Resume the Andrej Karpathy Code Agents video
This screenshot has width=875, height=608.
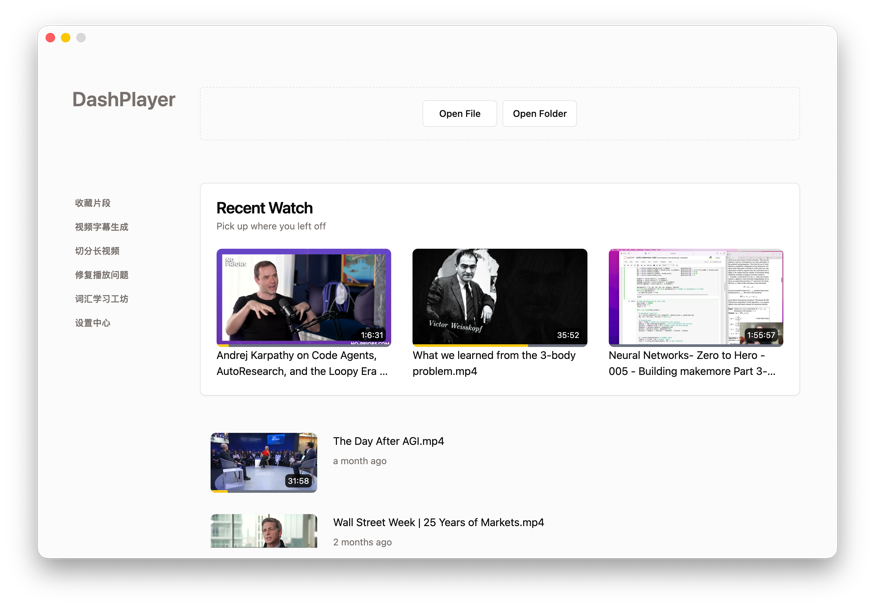pyautogui.click(x=304, y=296)
